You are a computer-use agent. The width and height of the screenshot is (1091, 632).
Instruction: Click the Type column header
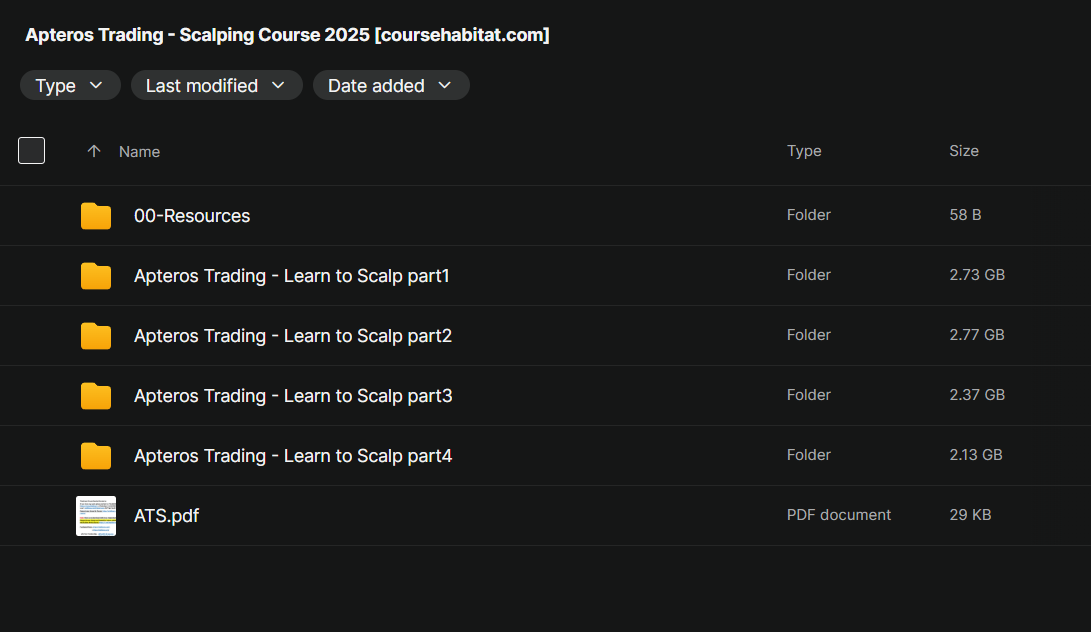(x=804, y=151)
